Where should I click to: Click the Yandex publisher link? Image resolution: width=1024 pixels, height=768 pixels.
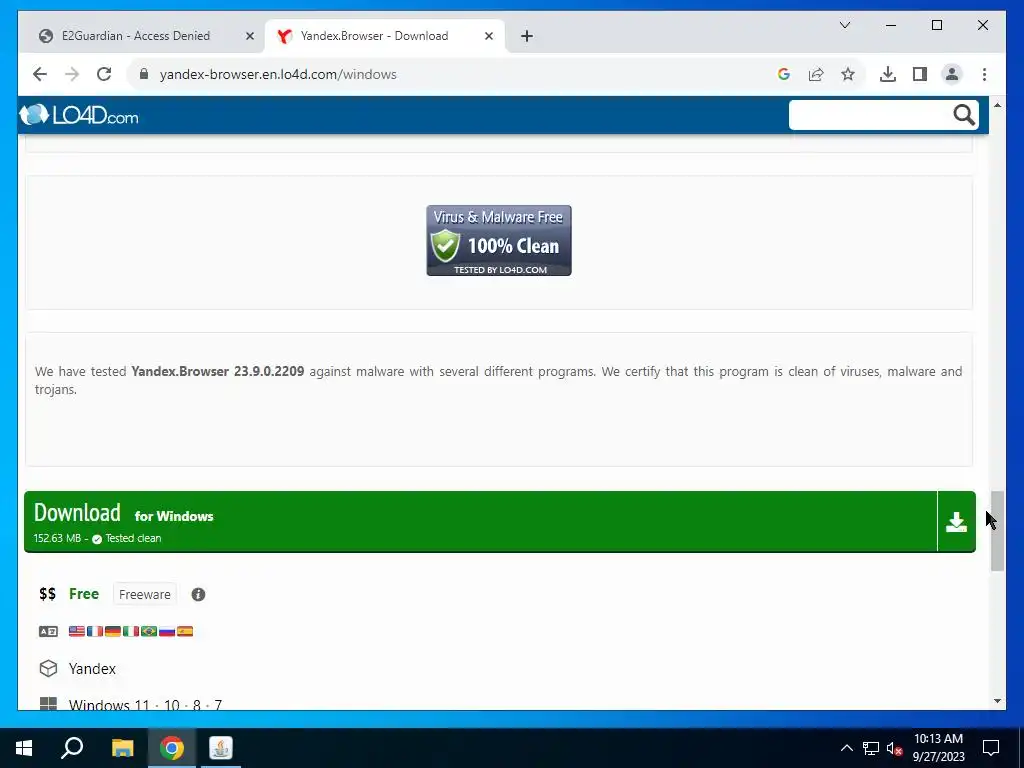(92, 669)
